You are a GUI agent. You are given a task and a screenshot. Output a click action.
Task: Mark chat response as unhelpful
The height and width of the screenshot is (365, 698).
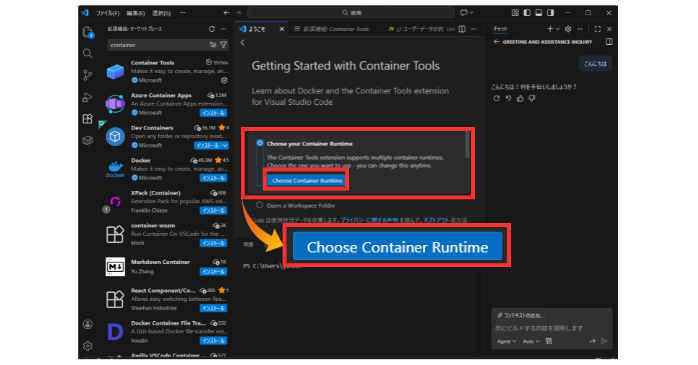(x=532, y=98)
